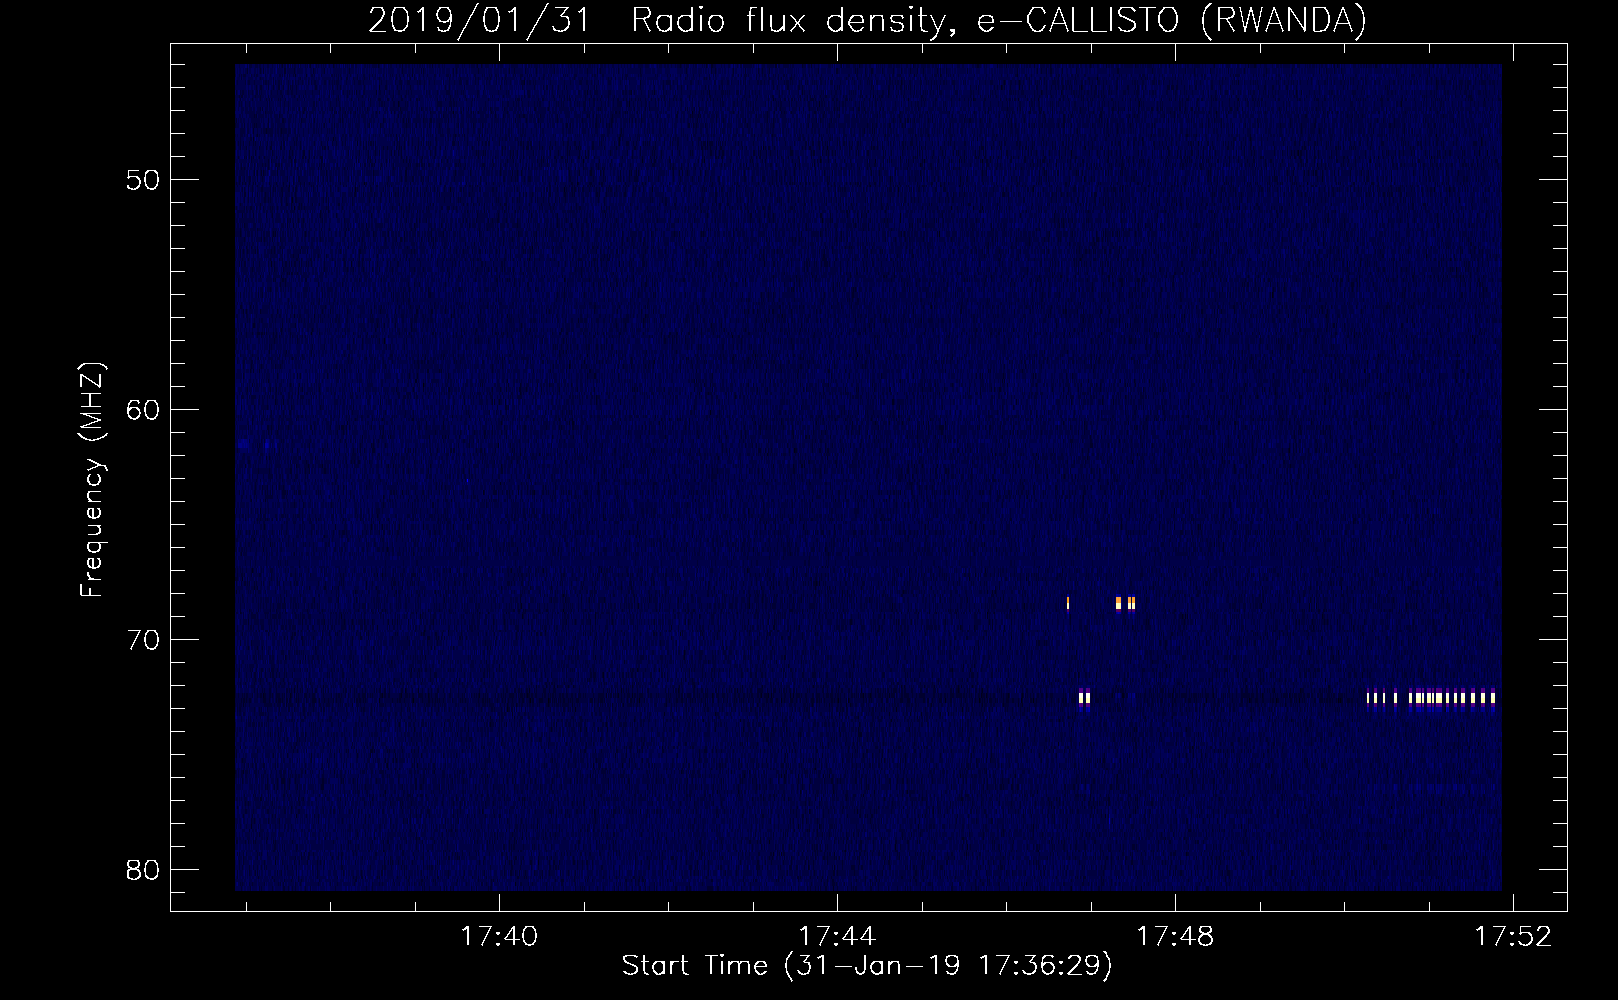
Task: Click the 17:48 time tick label
Action: click(x=1176, y=936)
